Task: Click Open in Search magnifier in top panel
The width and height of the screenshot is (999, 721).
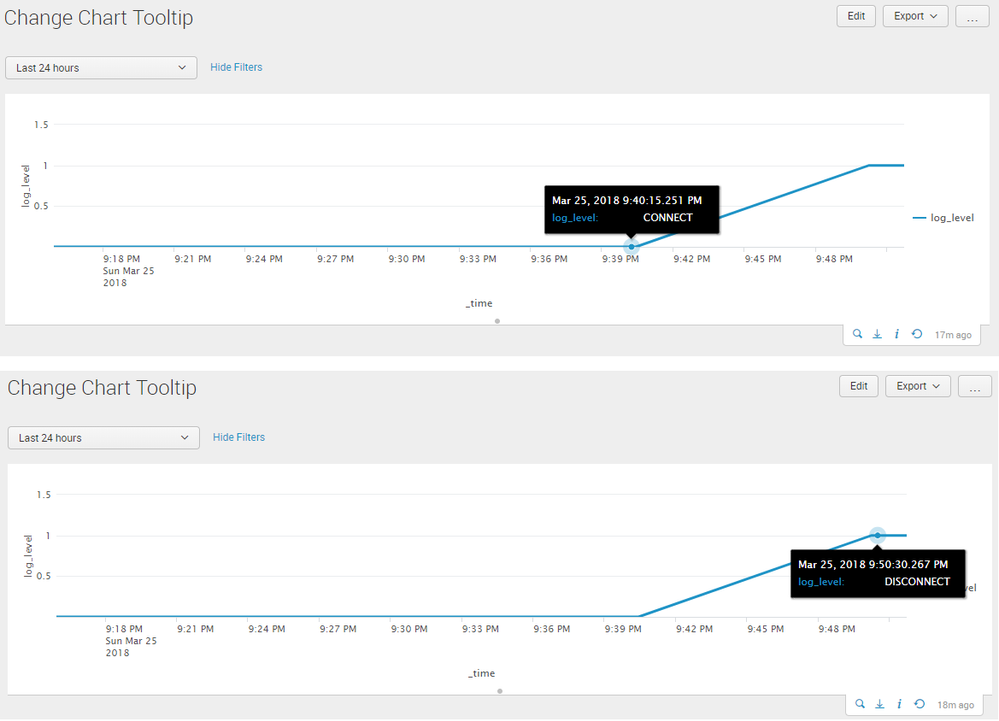Action: [858, 334]
